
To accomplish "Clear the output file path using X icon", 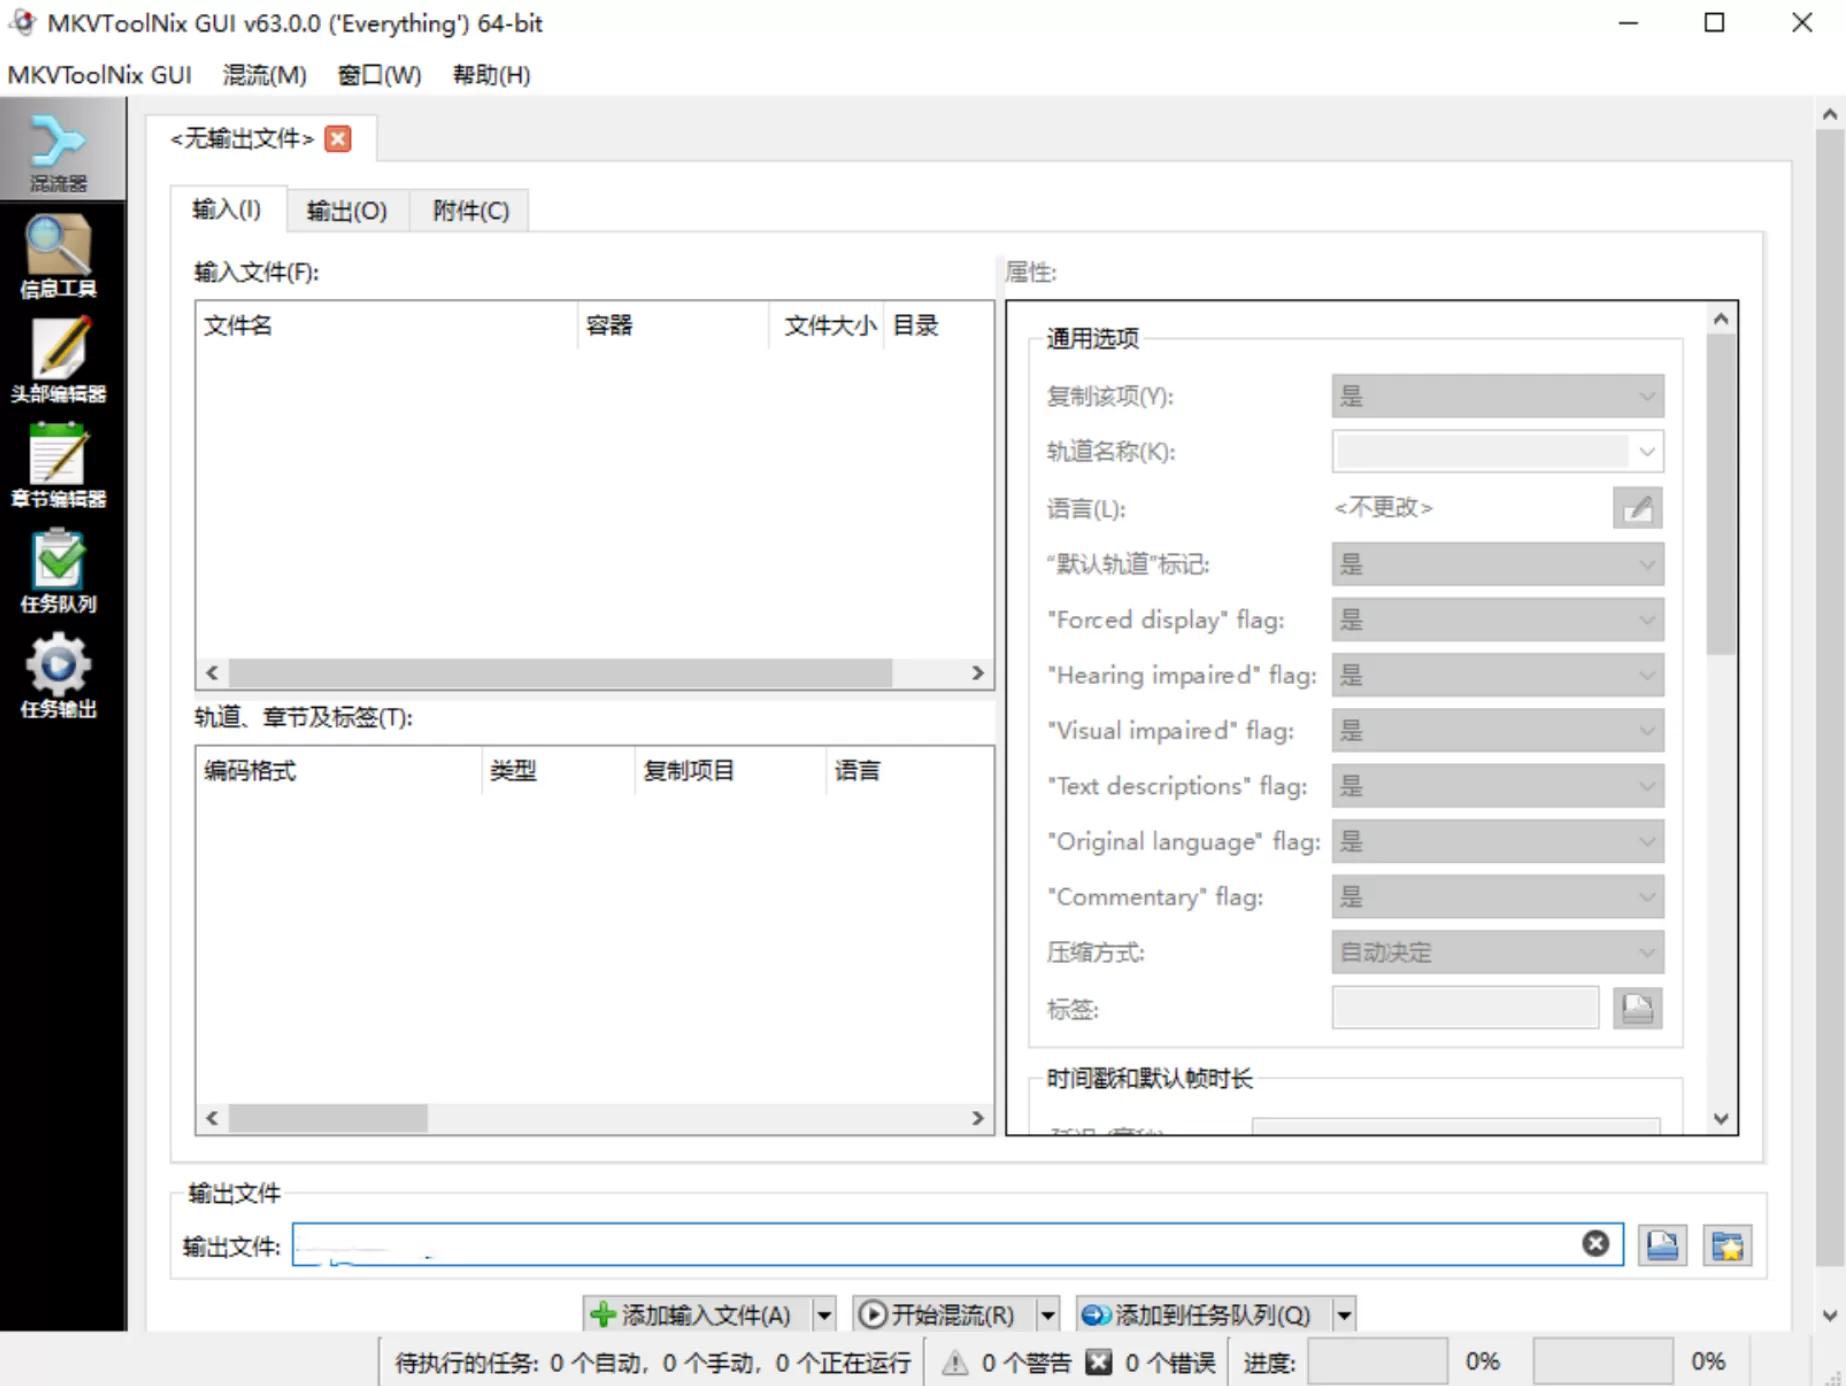I will pos(1594,1243).
